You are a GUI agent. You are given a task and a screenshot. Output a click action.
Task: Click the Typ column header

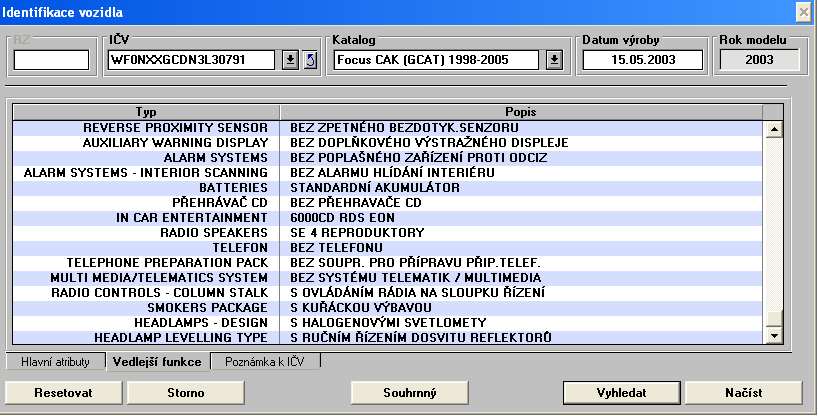146,111
